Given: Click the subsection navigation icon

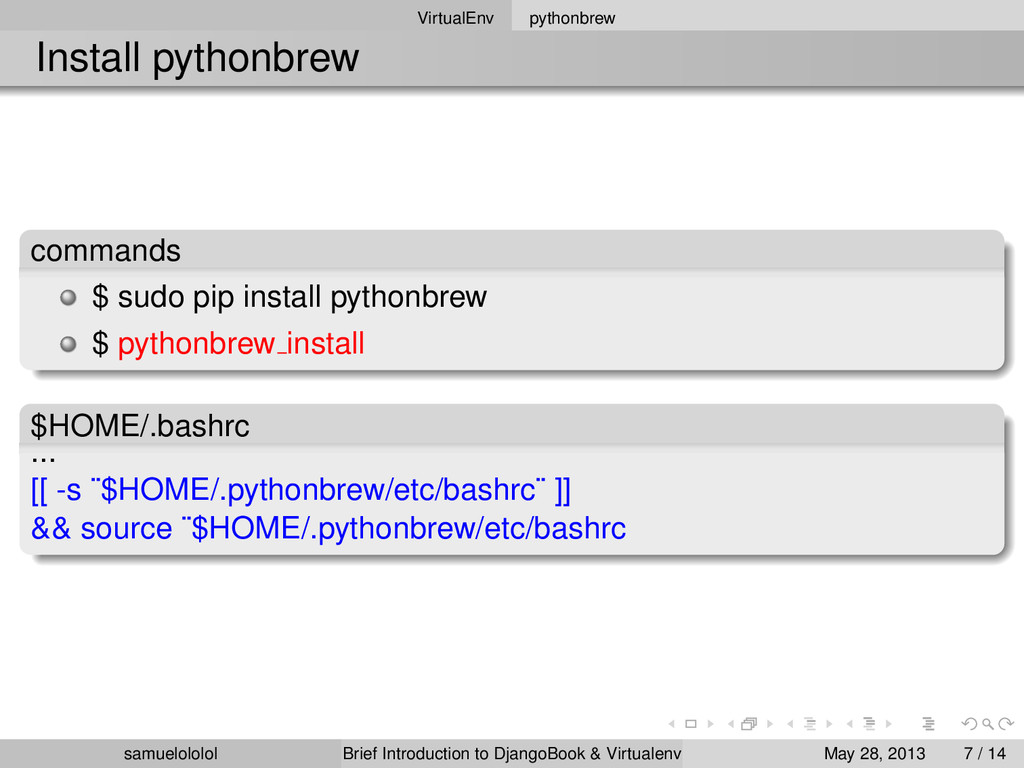Looking at the screenshot, I should 810,724.
